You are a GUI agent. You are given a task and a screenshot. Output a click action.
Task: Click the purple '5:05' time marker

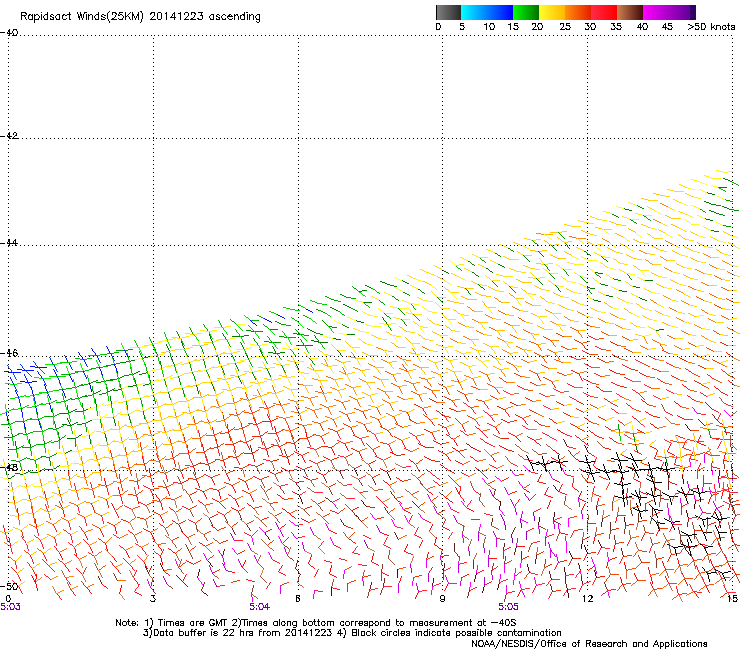click(x=508, y=607)
